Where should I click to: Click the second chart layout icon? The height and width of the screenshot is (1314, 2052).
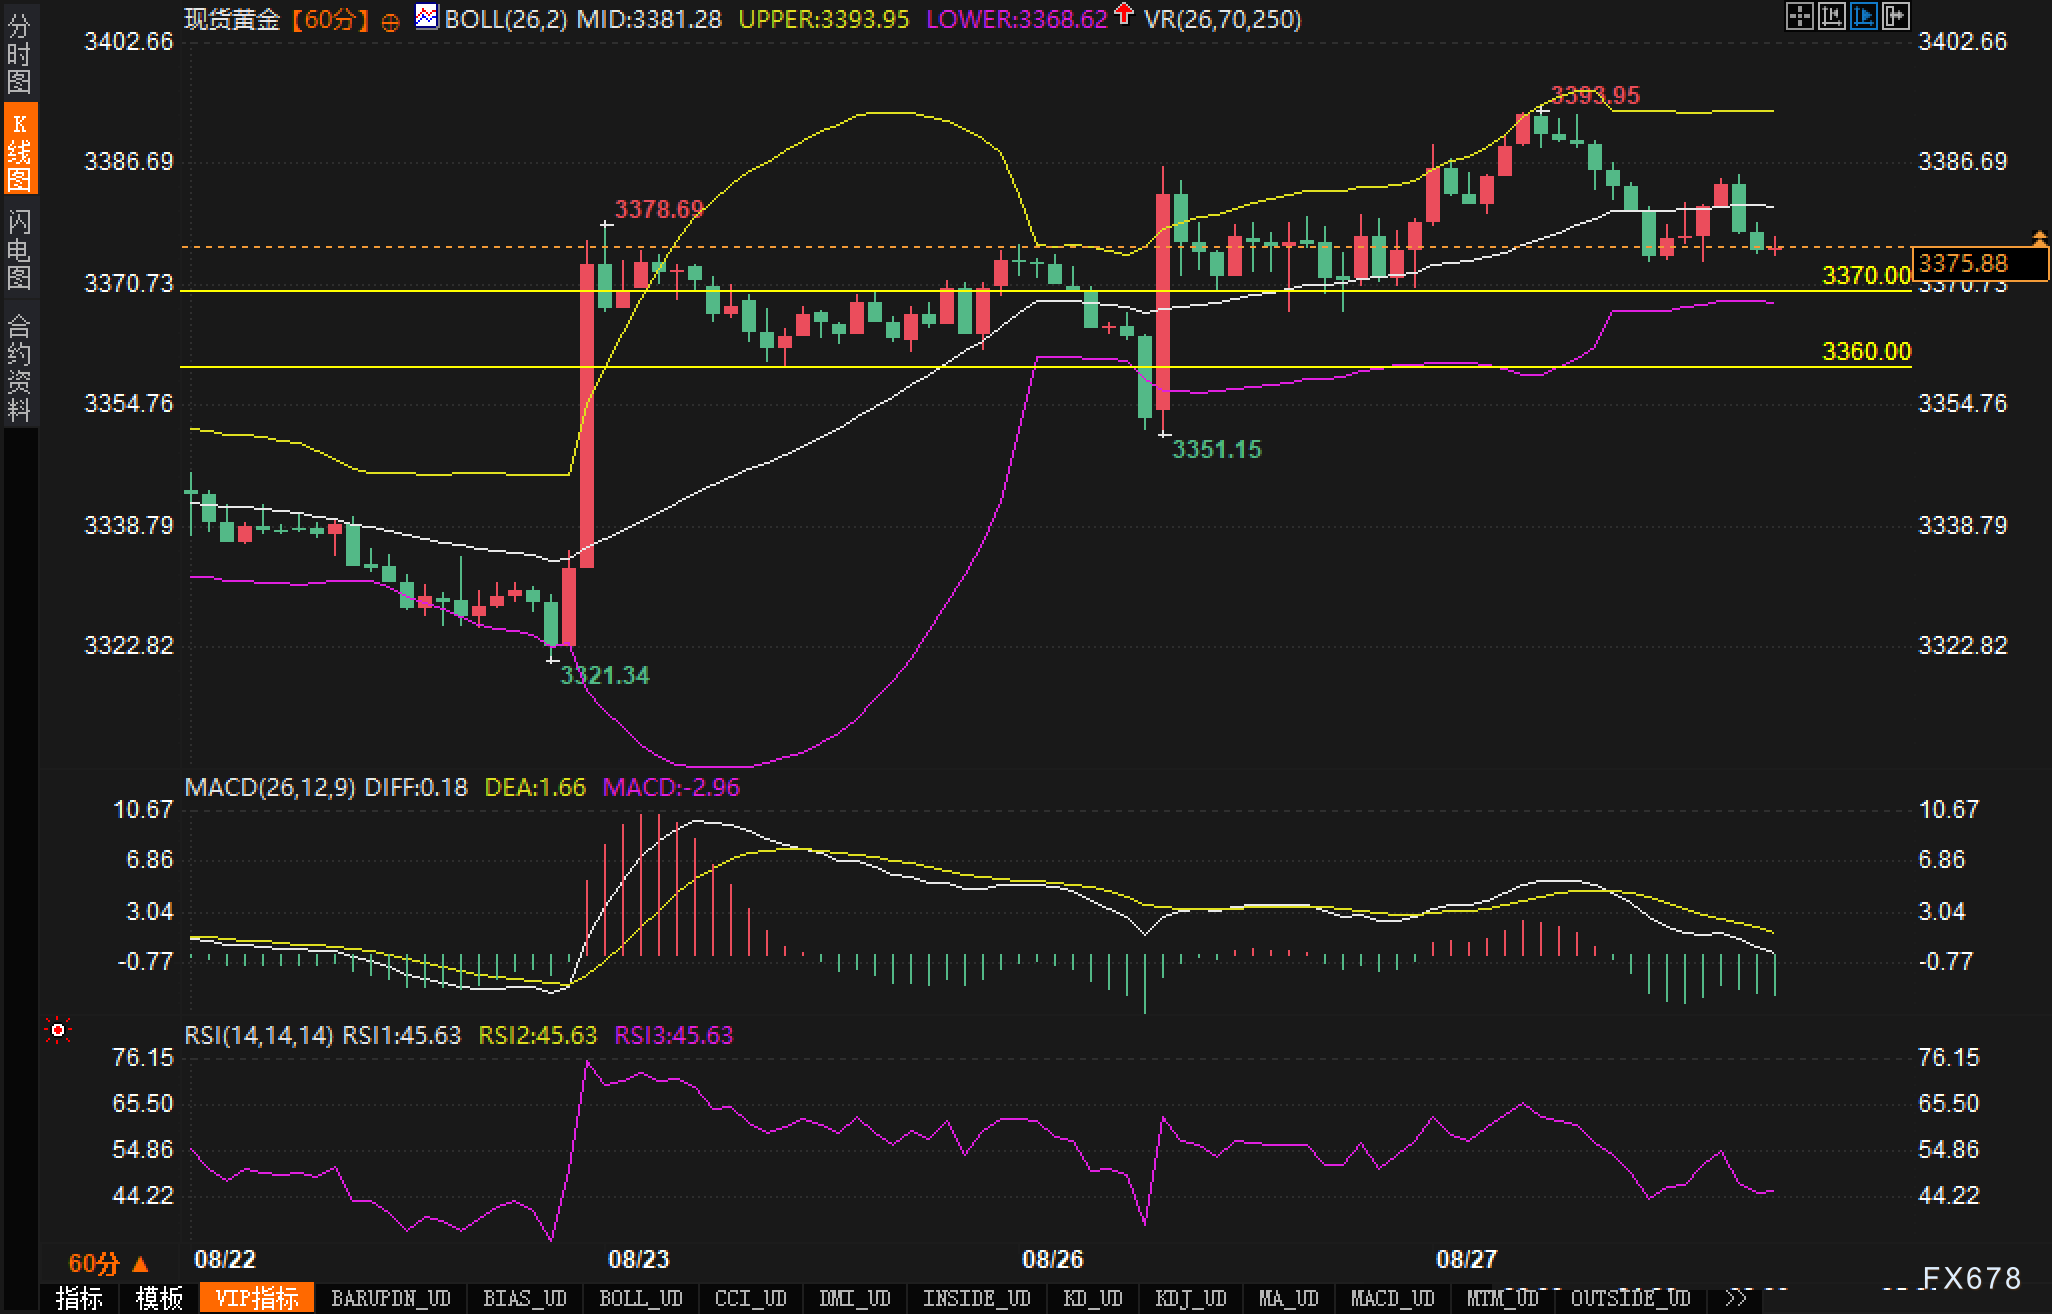(x=1831, y=16)
